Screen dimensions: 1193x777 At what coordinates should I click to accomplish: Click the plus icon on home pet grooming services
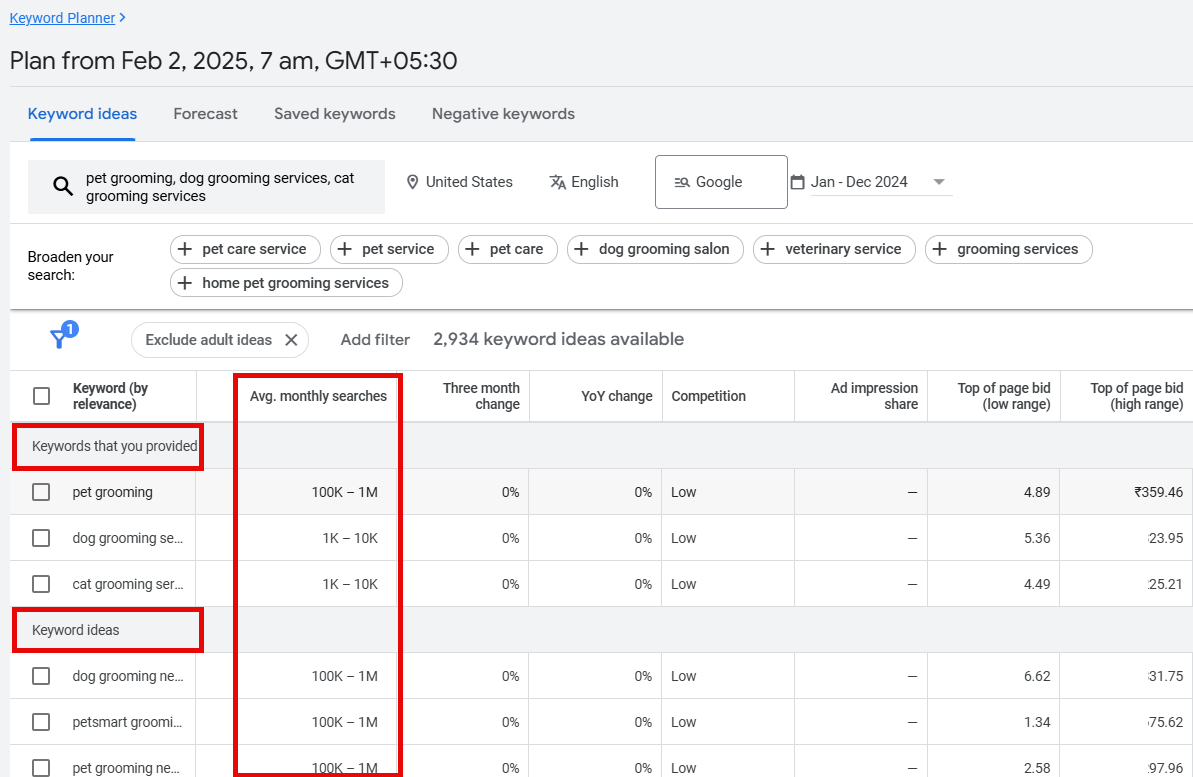pyautogui.click(x=184, y=283)
